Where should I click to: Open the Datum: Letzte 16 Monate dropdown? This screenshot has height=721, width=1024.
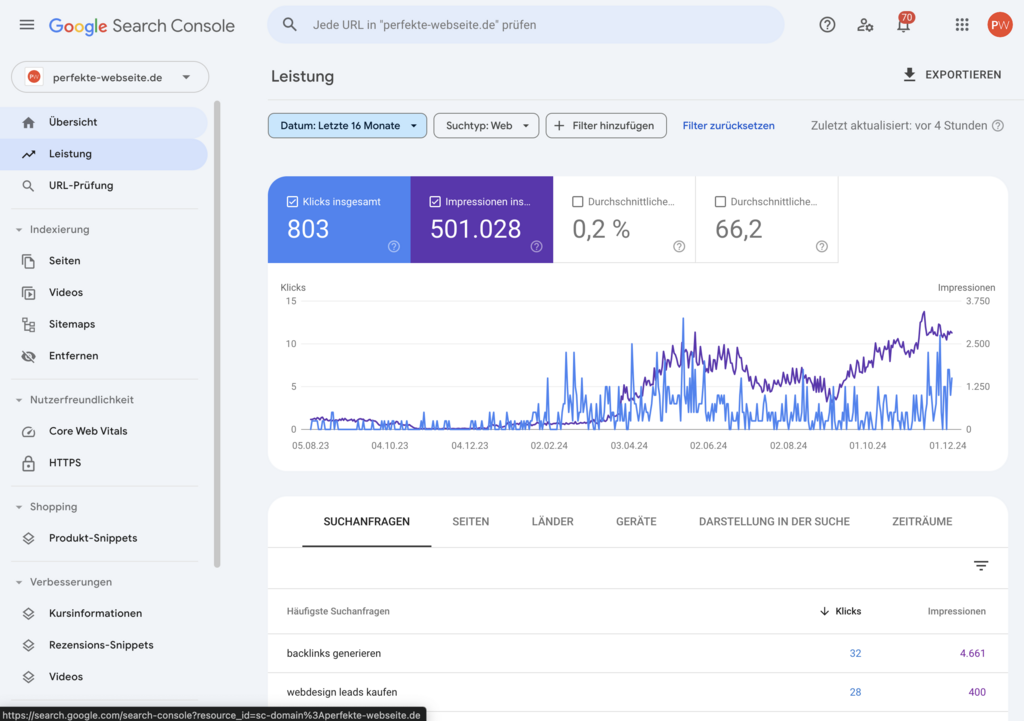coord(347,126)
